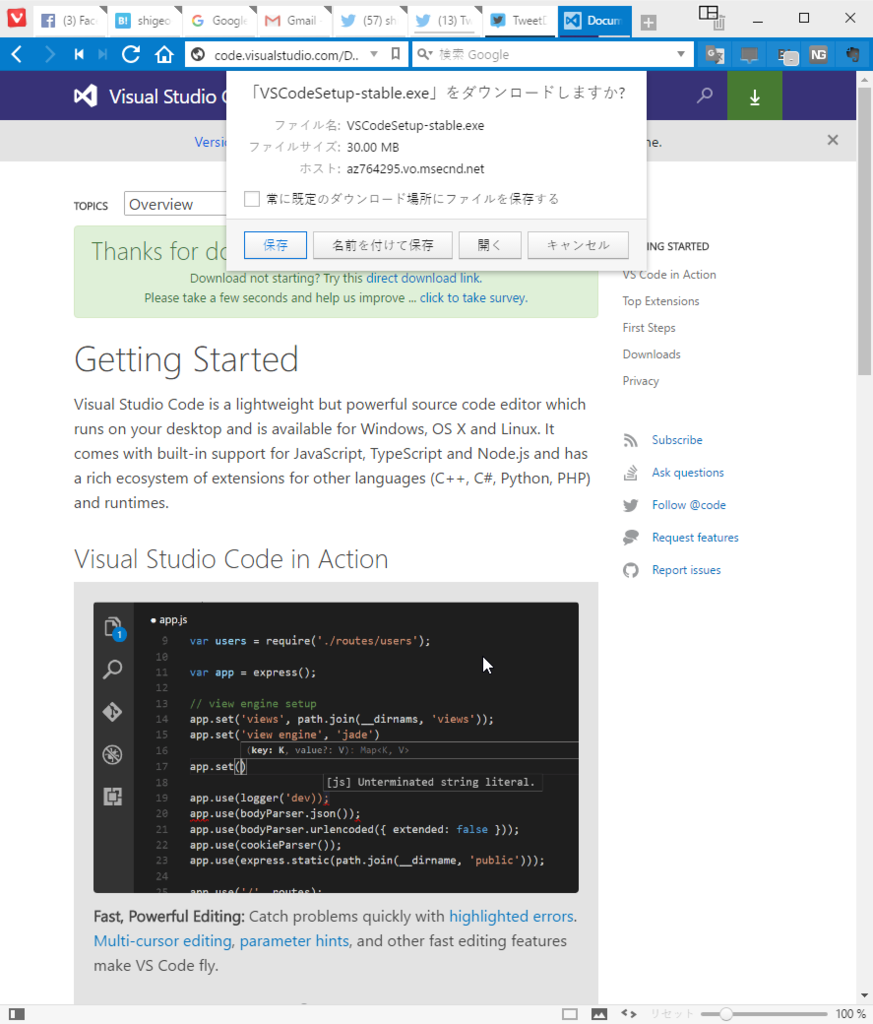
Task: Click the Google search input field
Action: point(554,55)
